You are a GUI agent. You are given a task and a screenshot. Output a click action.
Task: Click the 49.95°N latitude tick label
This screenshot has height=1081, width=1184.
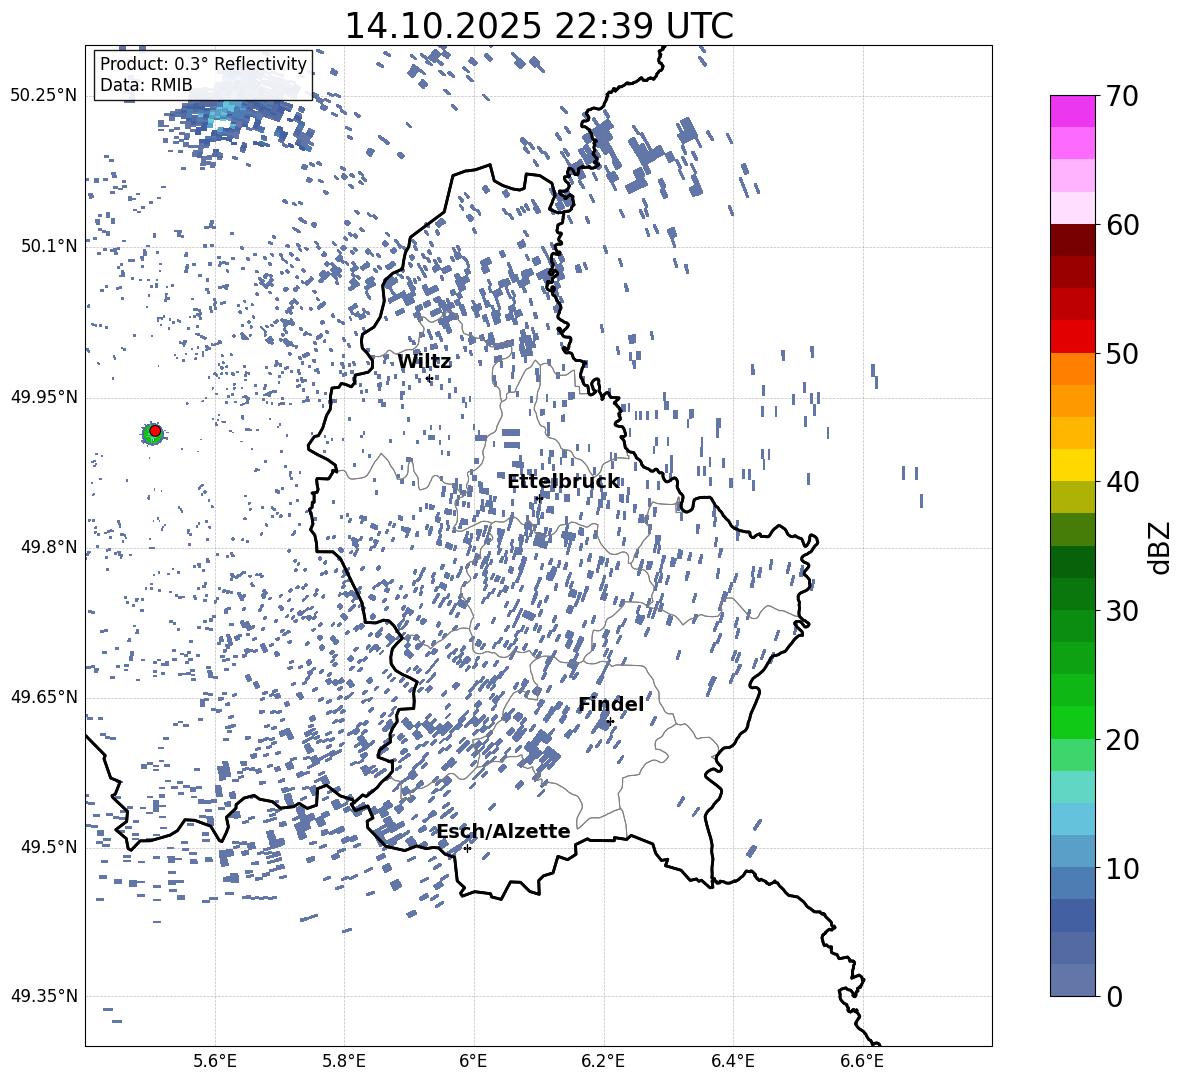point(44,397)
